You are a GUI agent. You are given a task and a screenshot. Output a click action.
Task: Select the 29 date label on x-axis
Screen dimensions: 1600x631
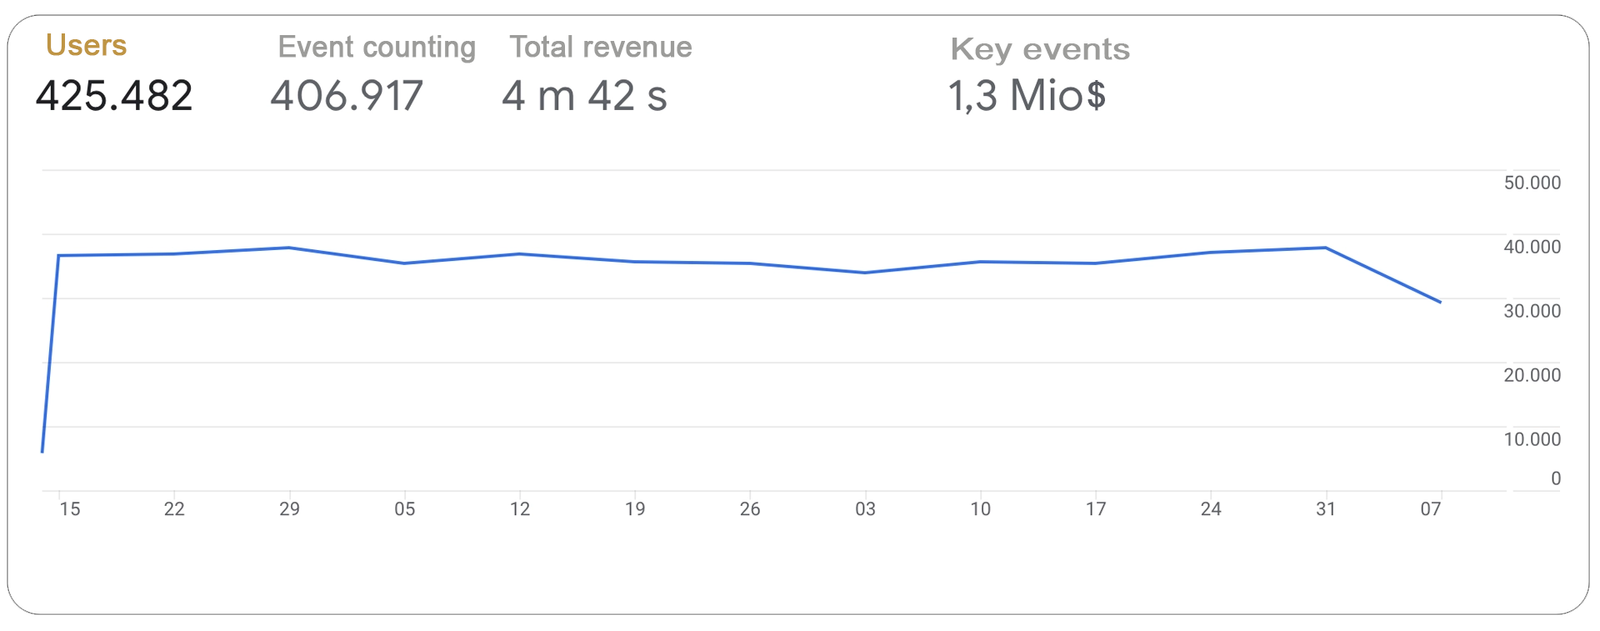[x=289, y=509]
